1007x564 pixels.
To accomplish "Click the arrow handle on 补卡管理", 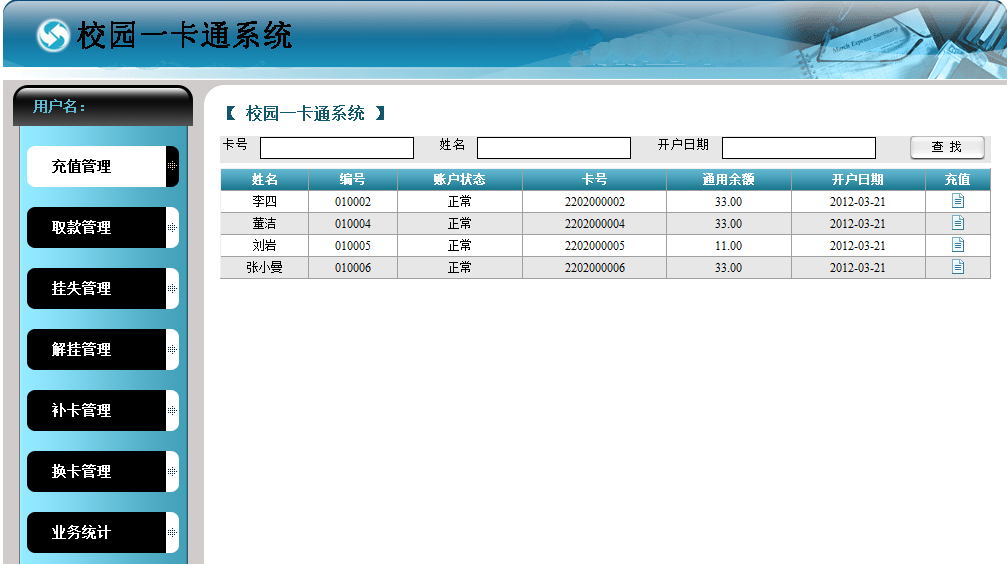I will 172,410.
